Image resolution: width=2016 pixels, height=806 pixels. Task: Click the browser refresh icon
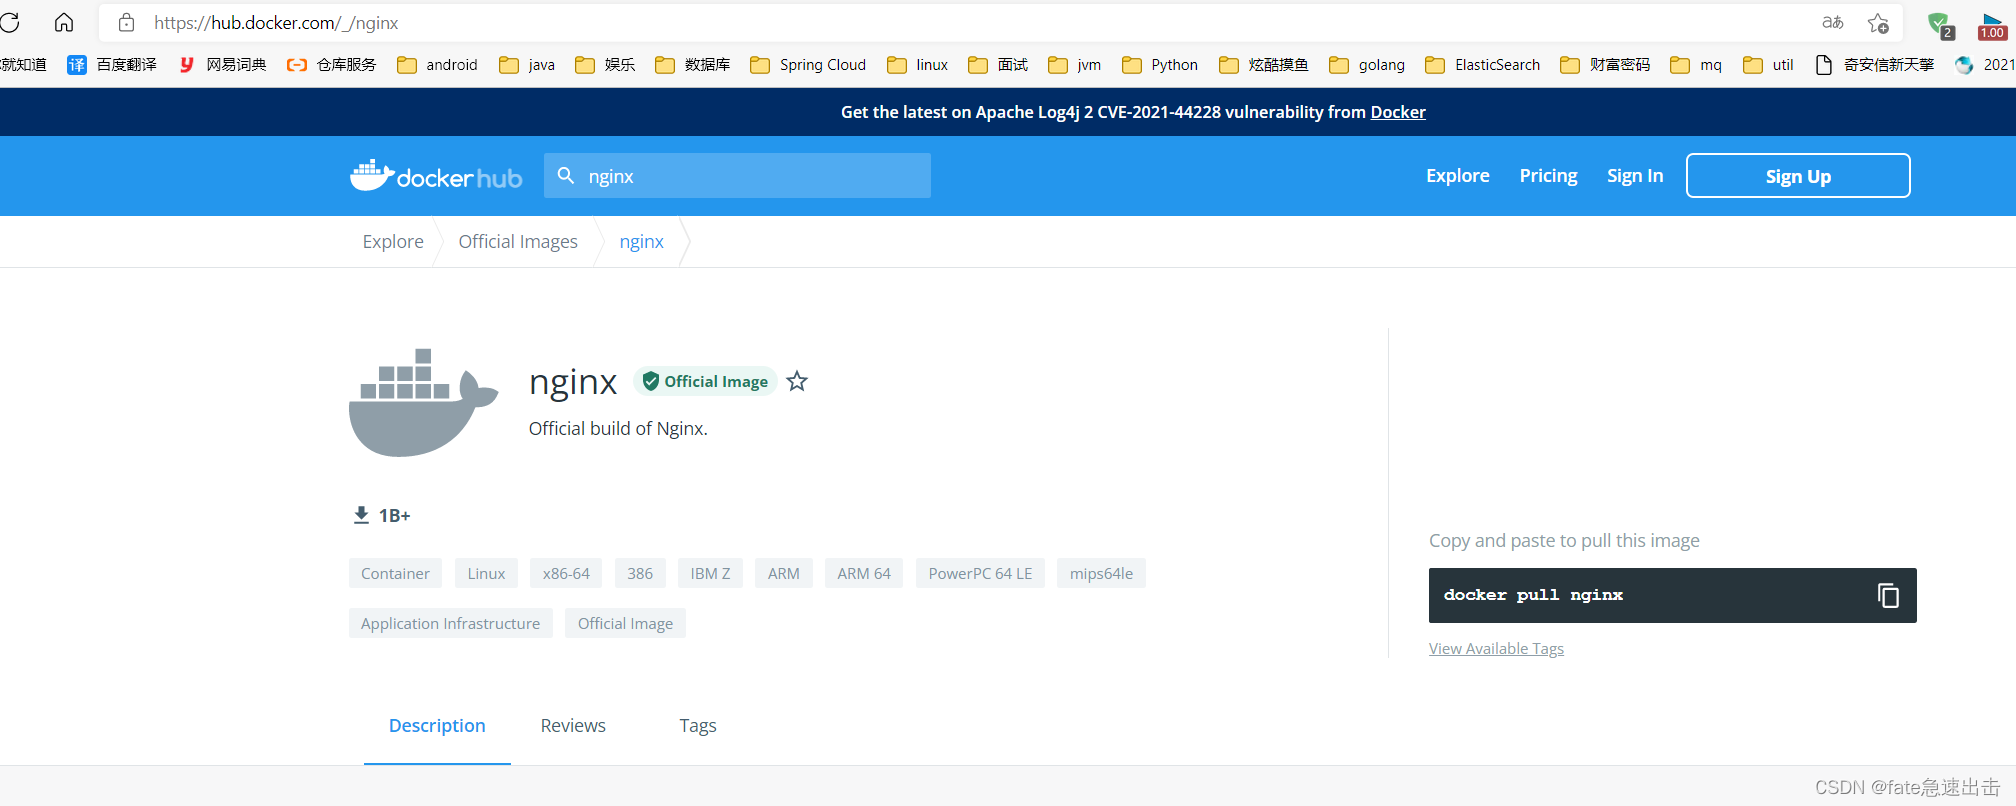click(10, 22)
